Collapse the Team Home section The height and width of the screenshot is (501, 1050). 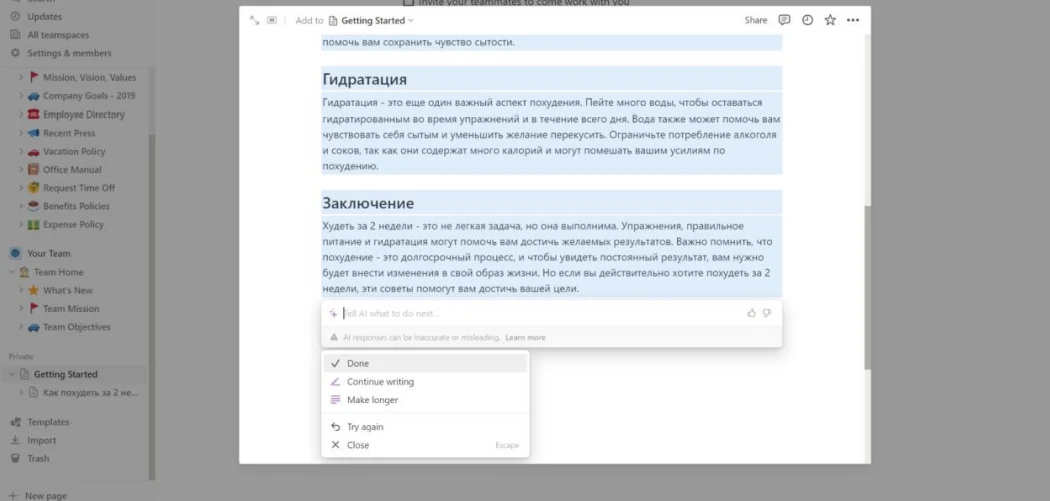click(x=11, y=272)
